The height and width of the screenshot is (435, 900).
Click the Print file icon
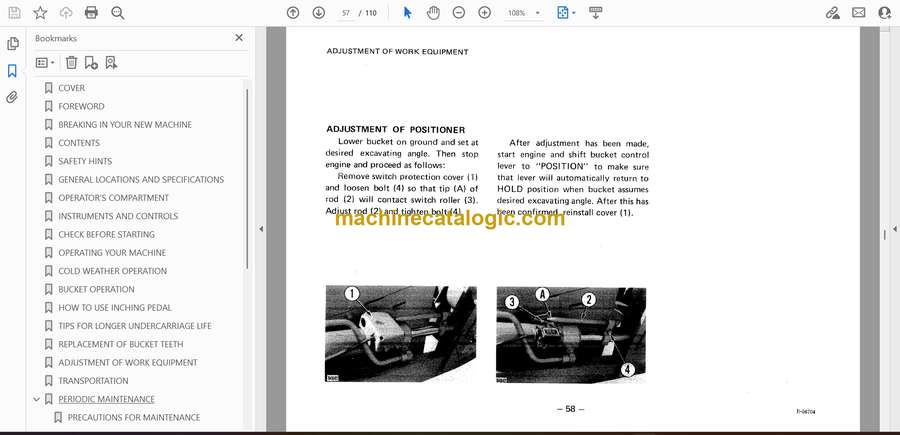click(91, 13)
